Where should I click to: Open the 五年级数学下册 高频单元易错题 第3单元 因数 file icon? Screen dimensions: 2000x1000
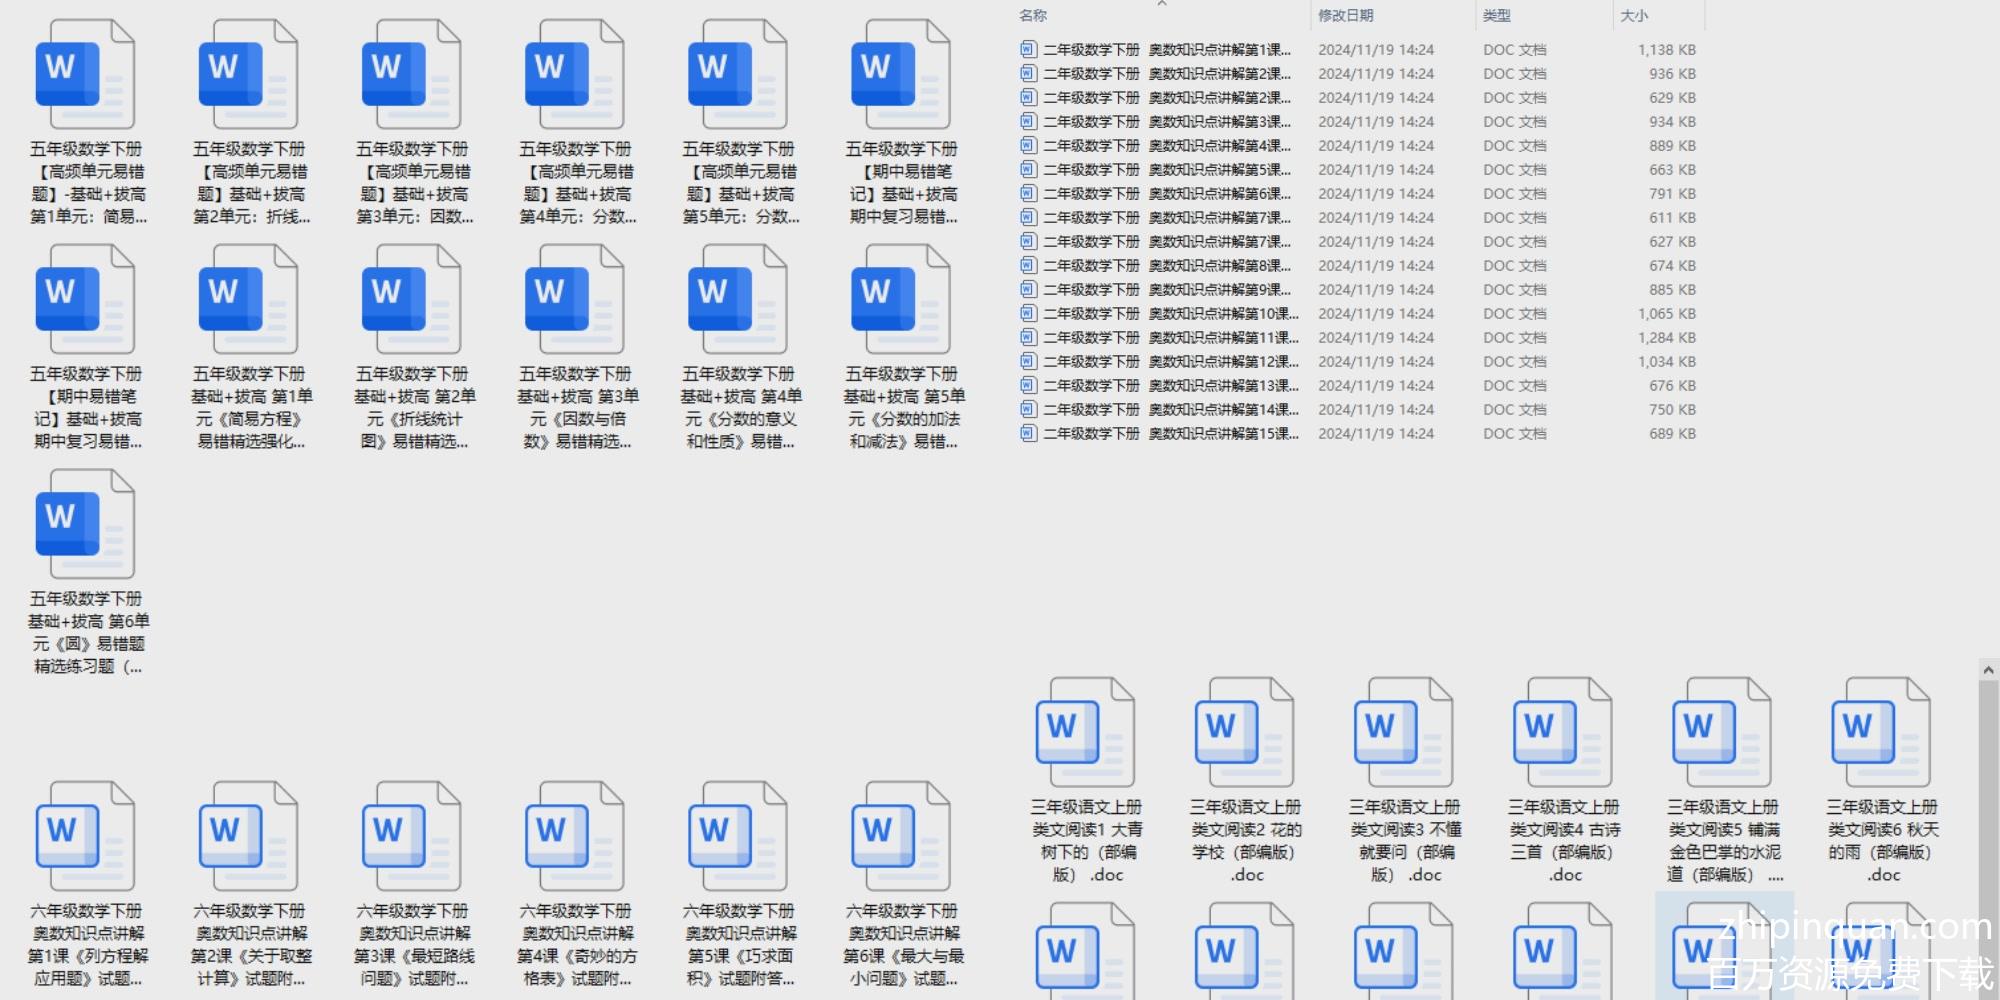(x=411, y=75)
